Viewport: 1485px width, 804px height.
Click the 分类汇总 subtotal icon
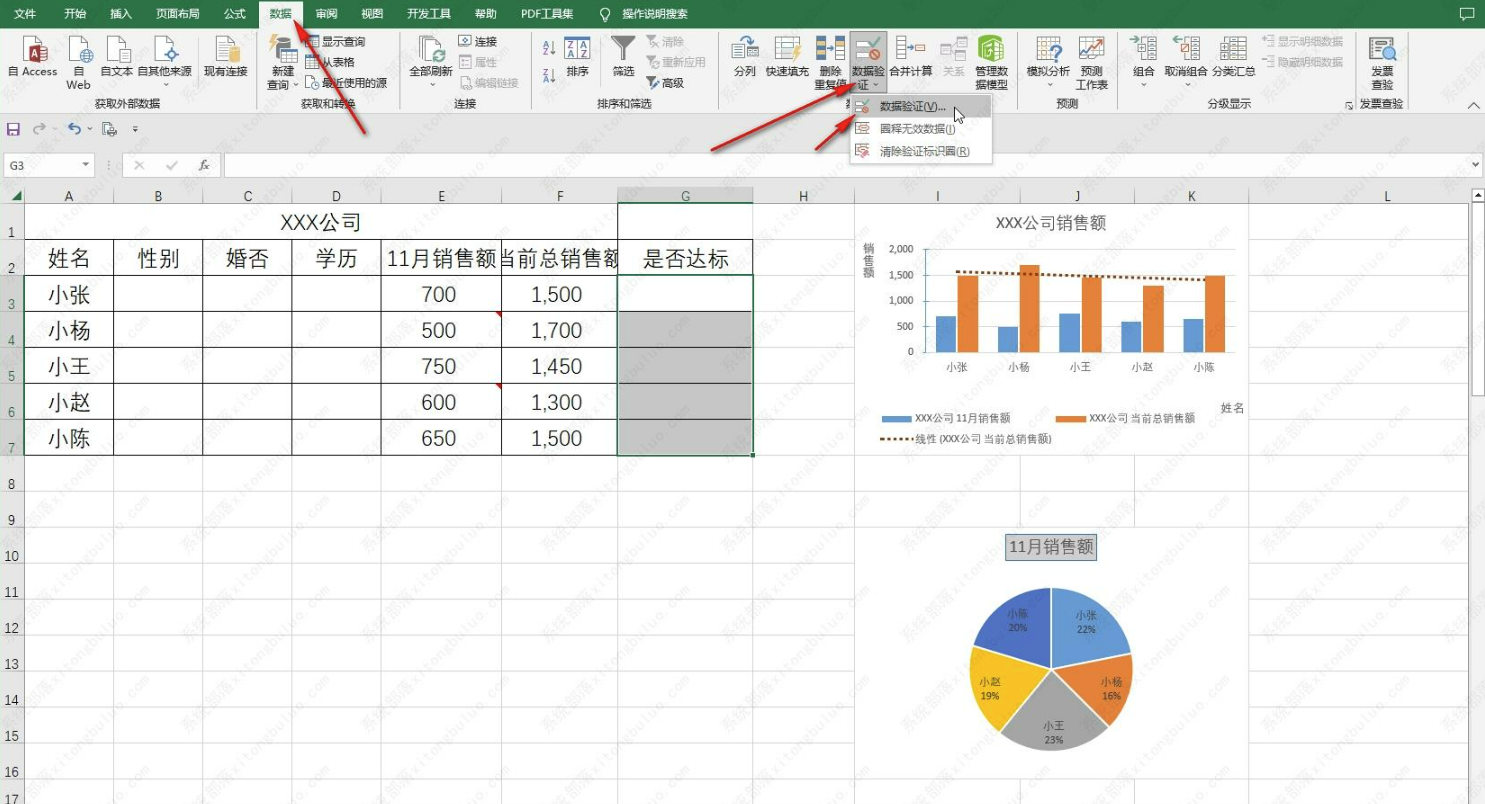[1233, 56]
